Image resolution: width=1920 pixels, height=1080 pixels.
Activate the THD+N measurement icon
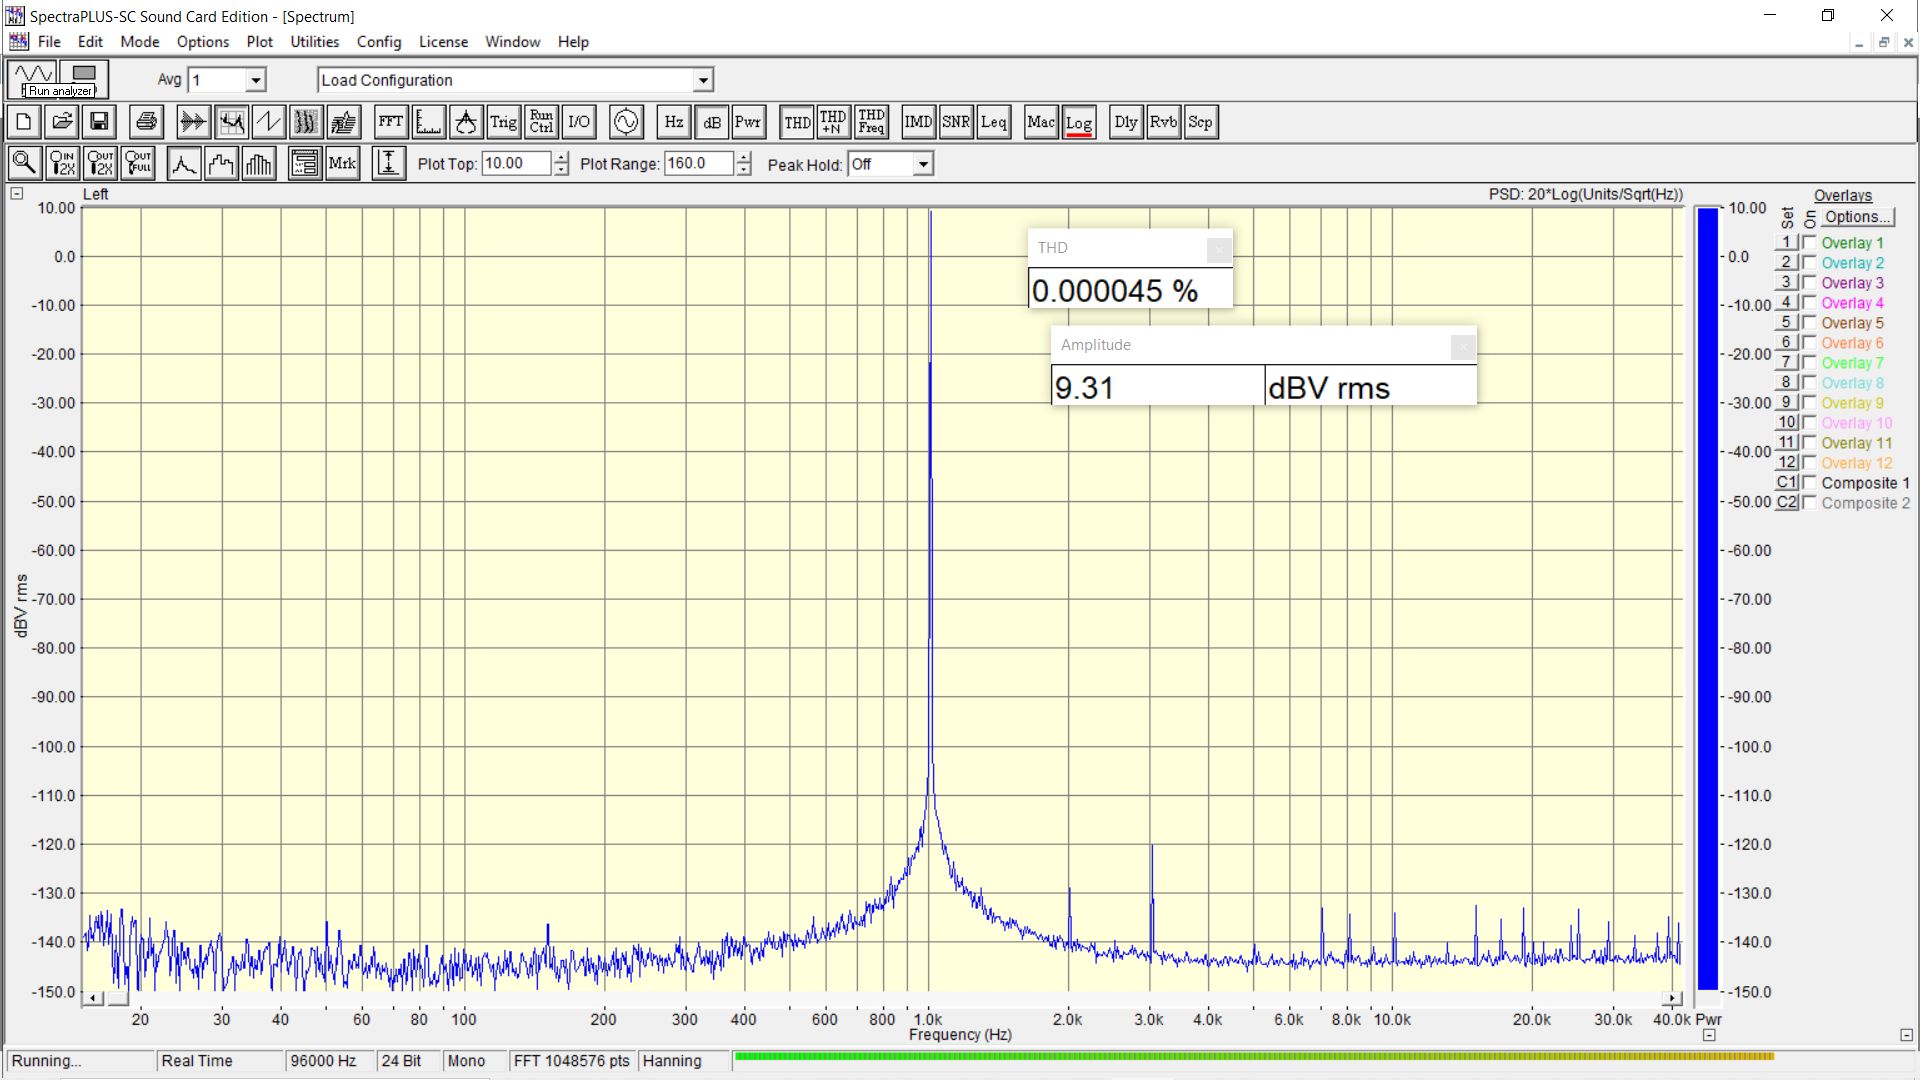(x=833, y=122)
